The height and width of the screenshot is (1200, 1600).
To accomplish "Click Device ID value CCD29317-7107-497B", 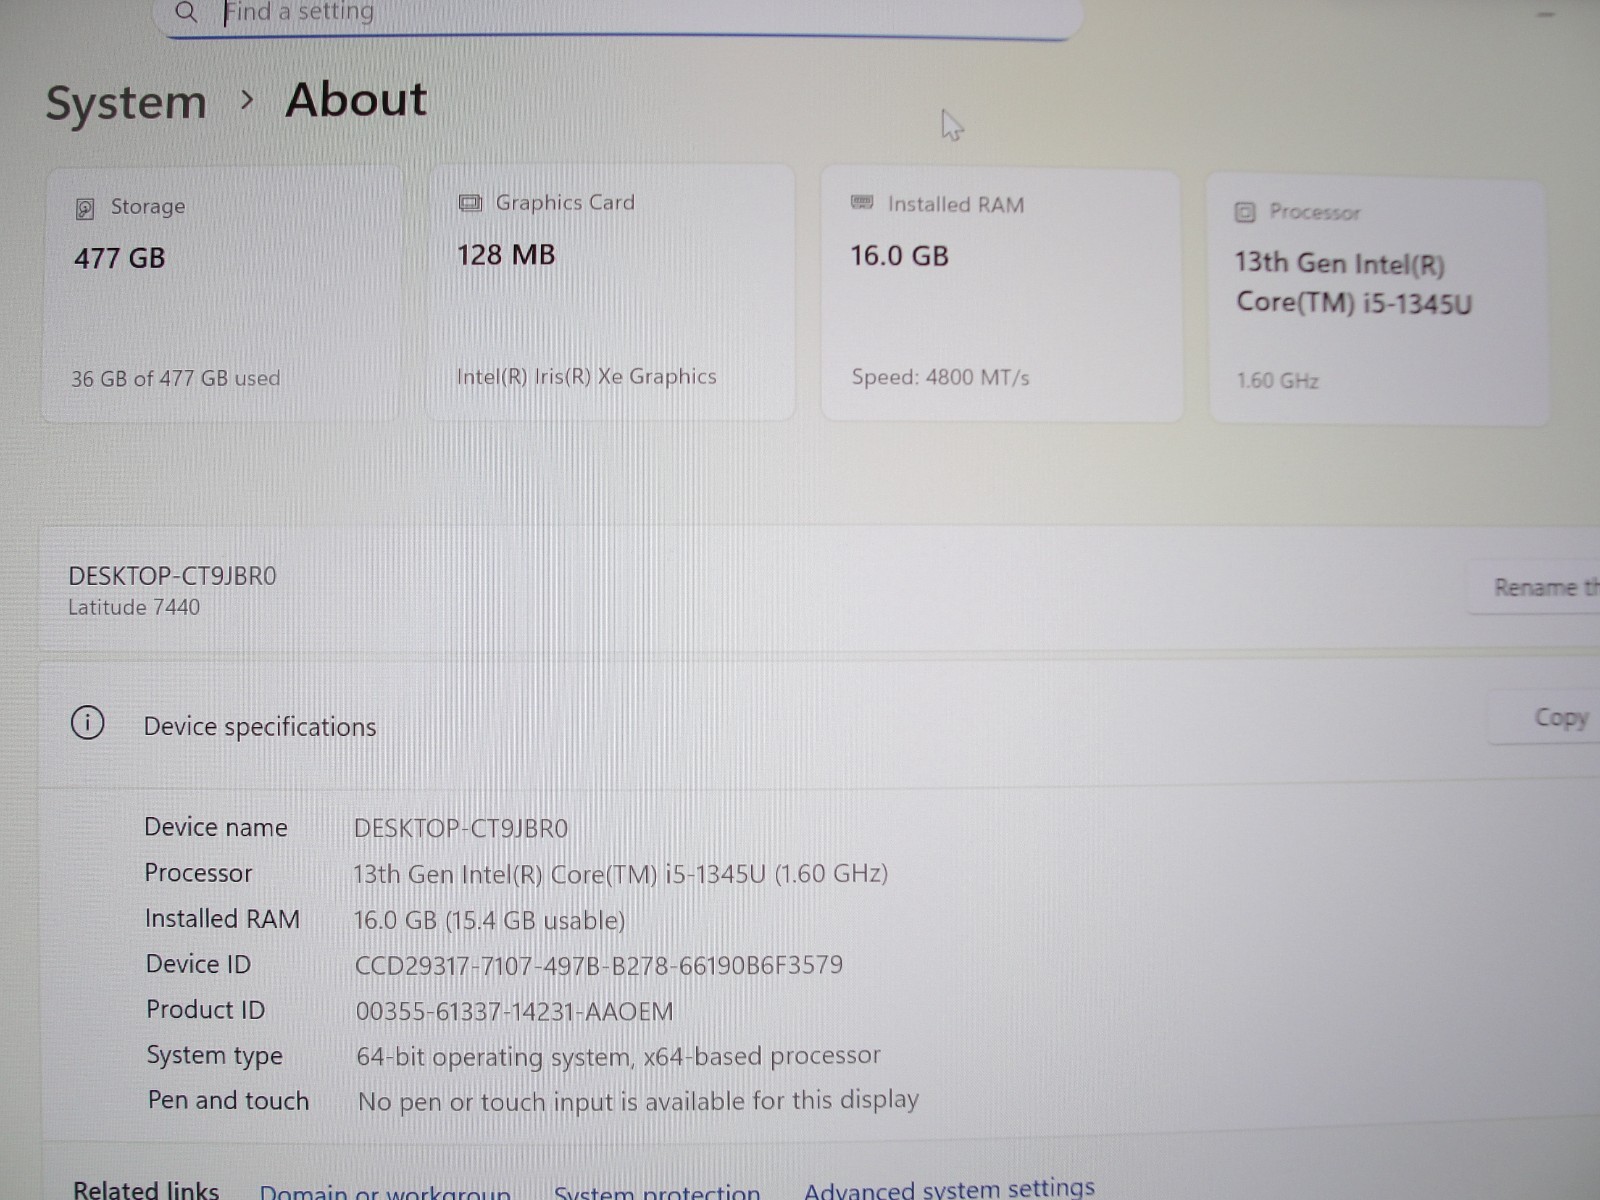I will click(599, 965).
